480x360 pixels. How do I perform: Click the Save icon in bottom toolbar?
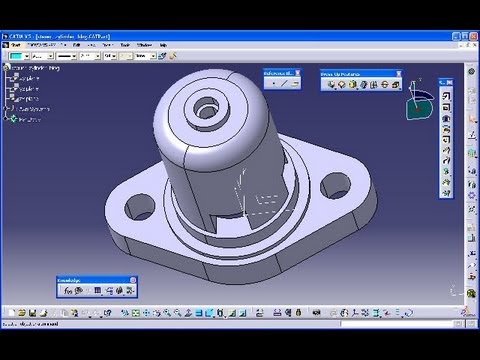click(32, 313)
